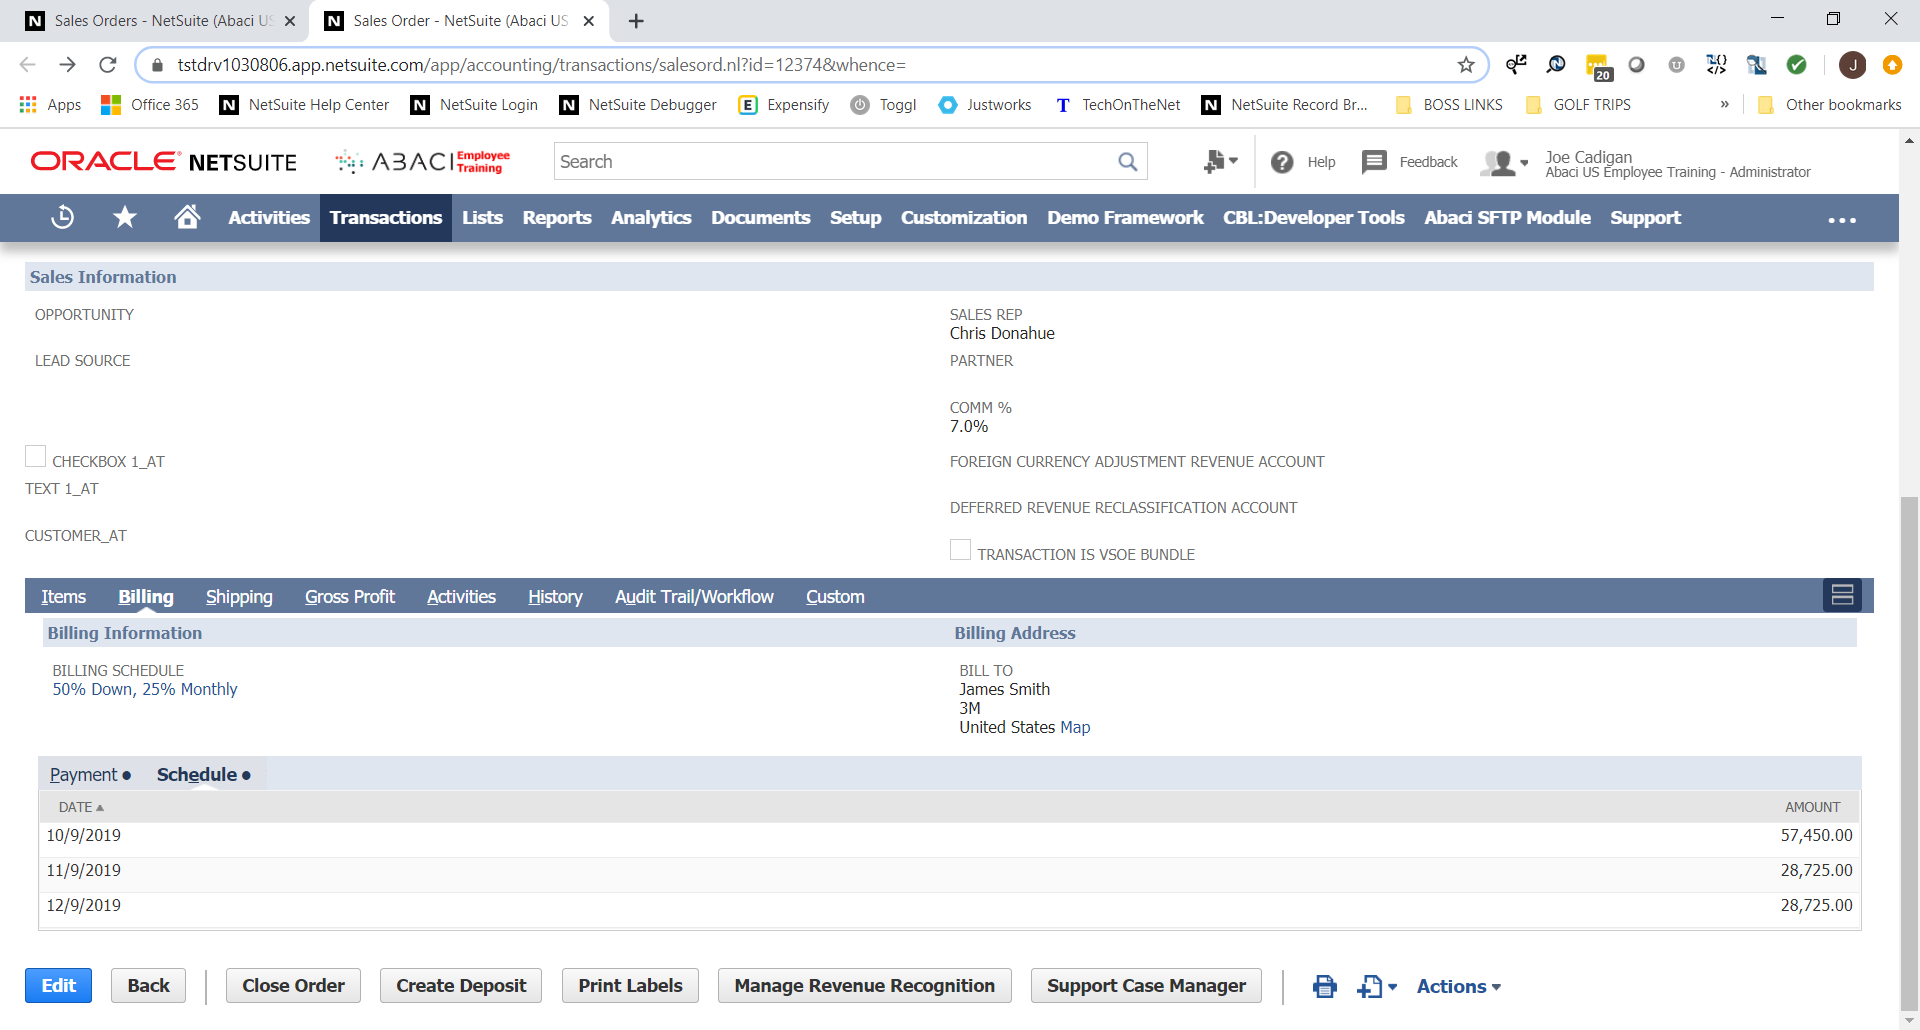The height and width of the screenshot is (1030, 1920).
Task: Open Chrome profile avatar J
Action: (x=1852, y=65)
